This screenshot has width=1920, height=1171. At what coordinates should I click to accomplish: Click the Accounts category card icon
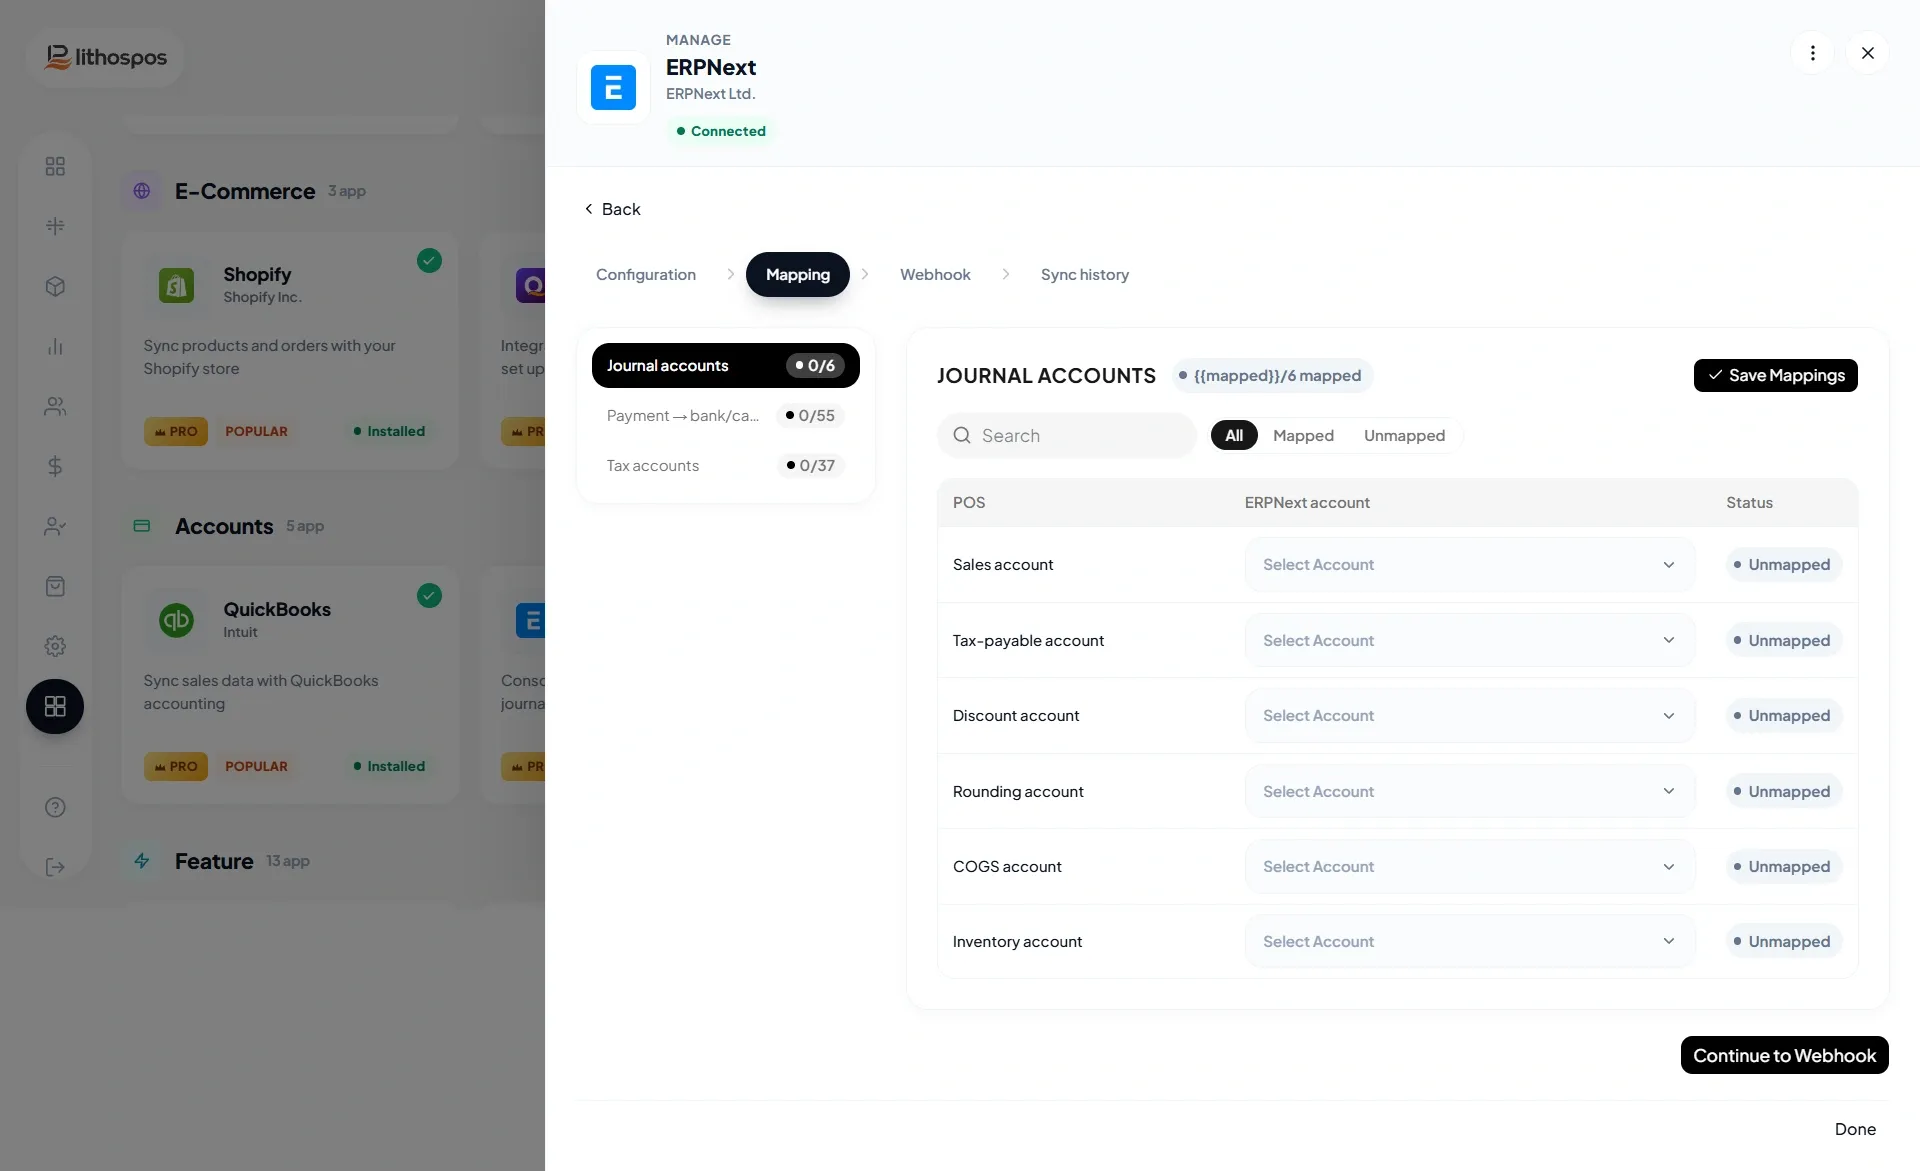click(142, 526)
